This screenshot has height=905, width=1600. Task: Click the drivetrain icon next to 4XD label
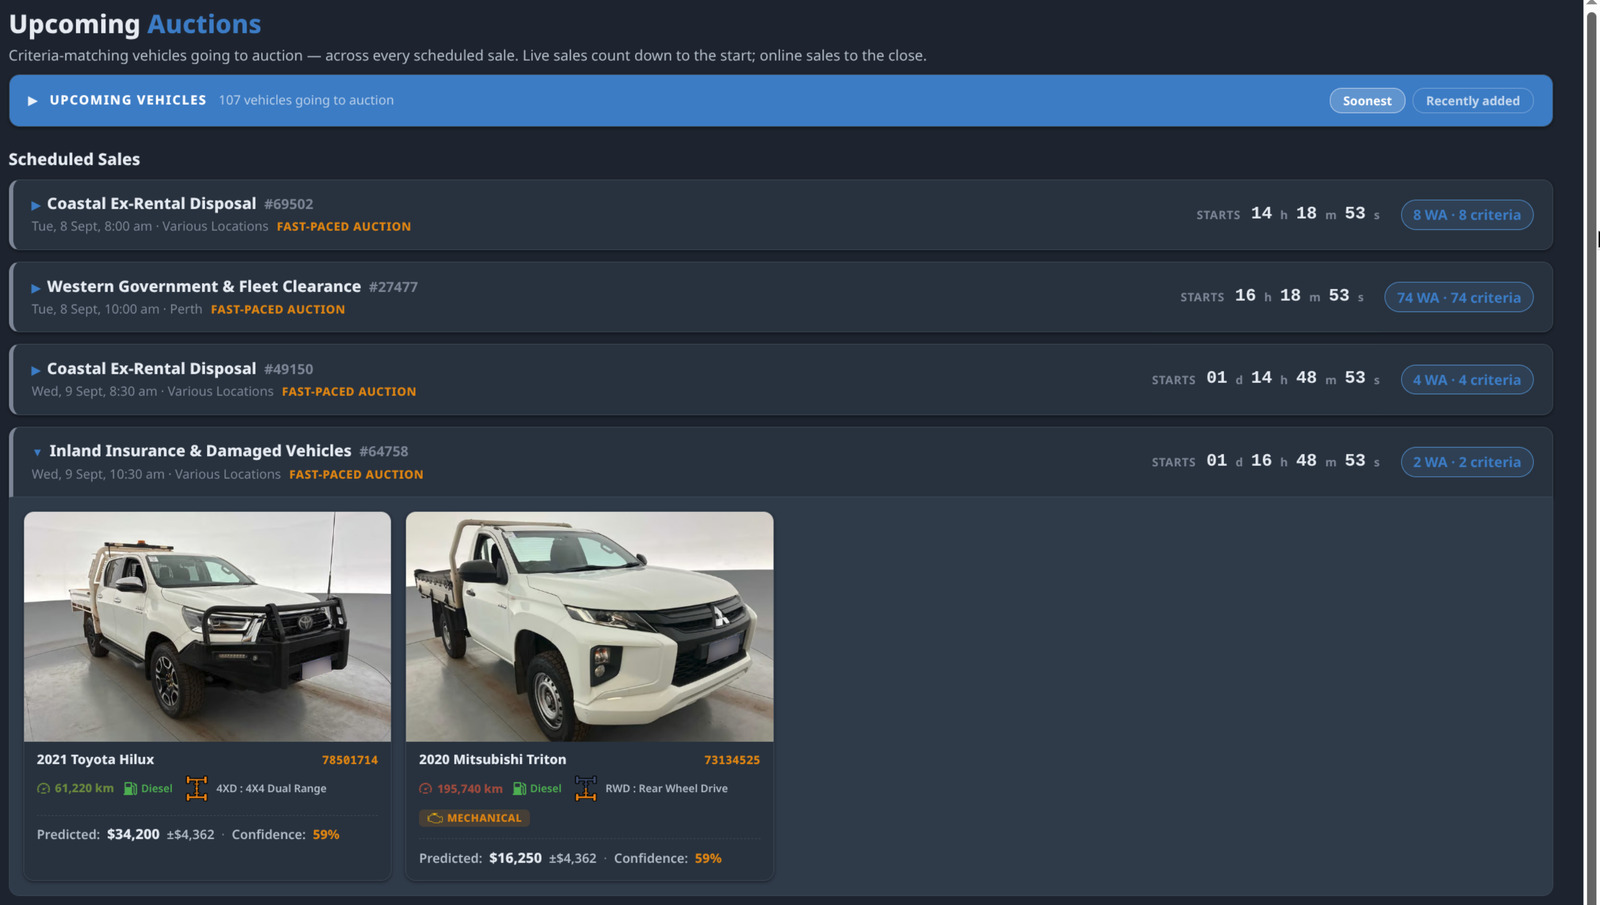[196, 788]
